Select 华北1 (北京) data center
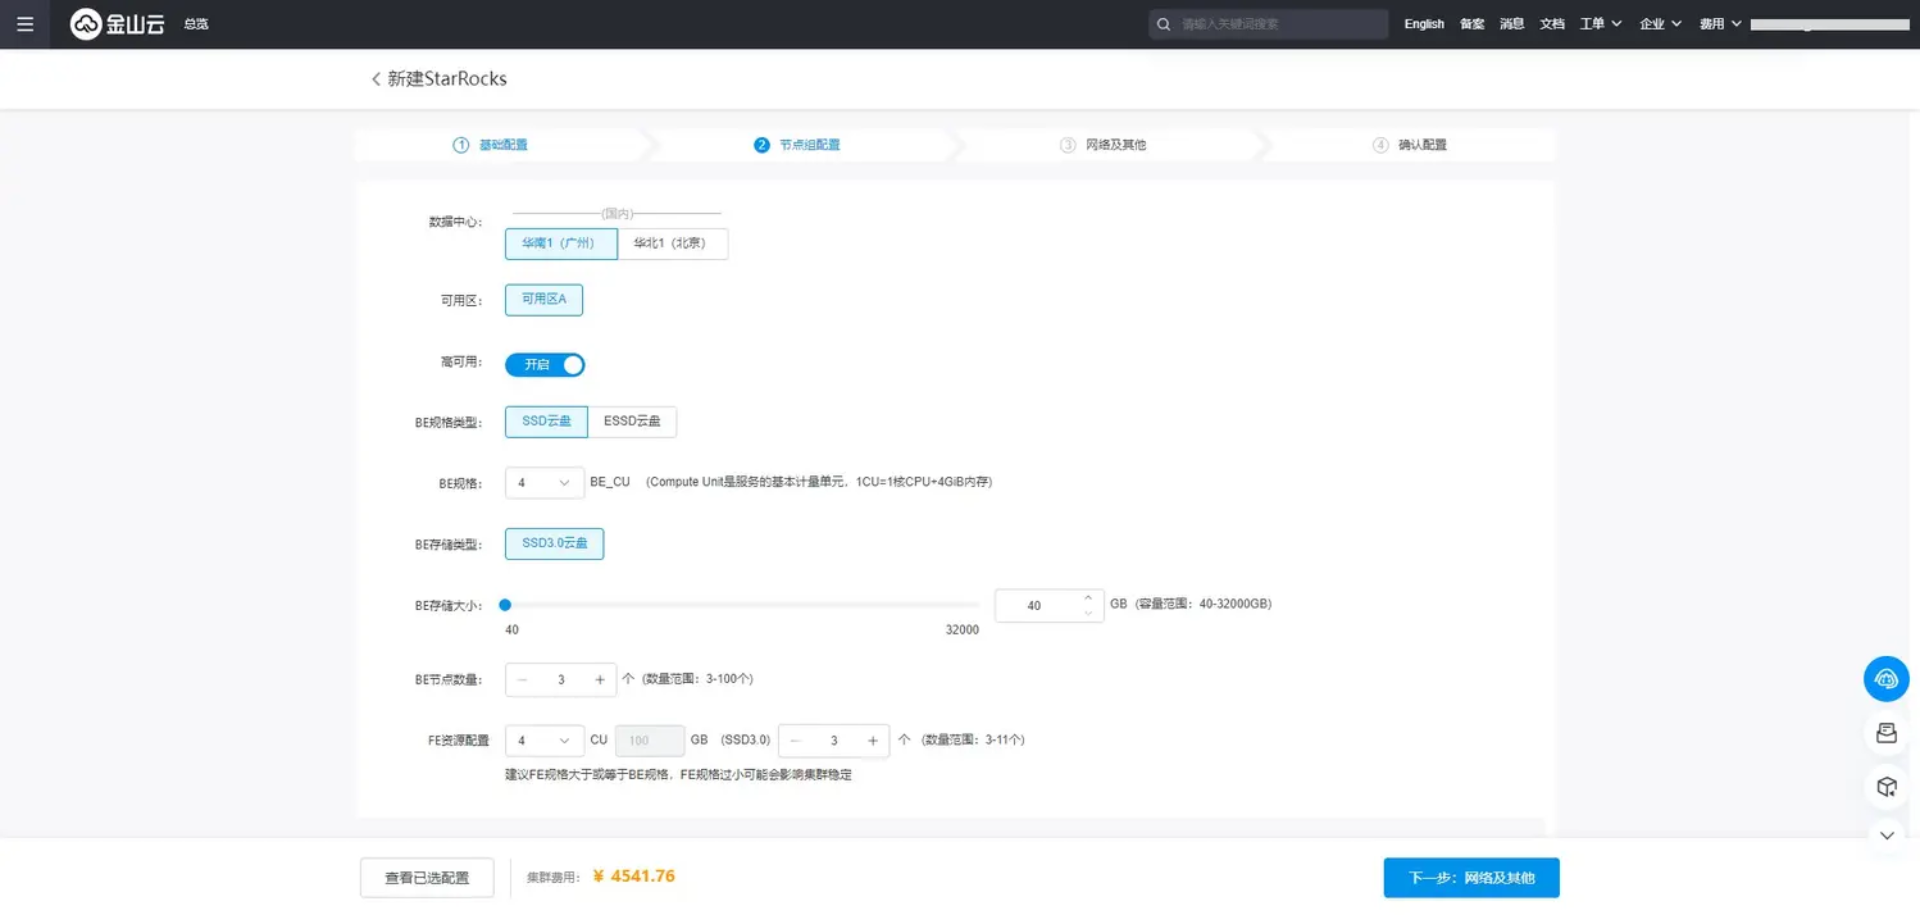Image resolution: width=1920 pixels, height=915 pixels. (672, 244)
